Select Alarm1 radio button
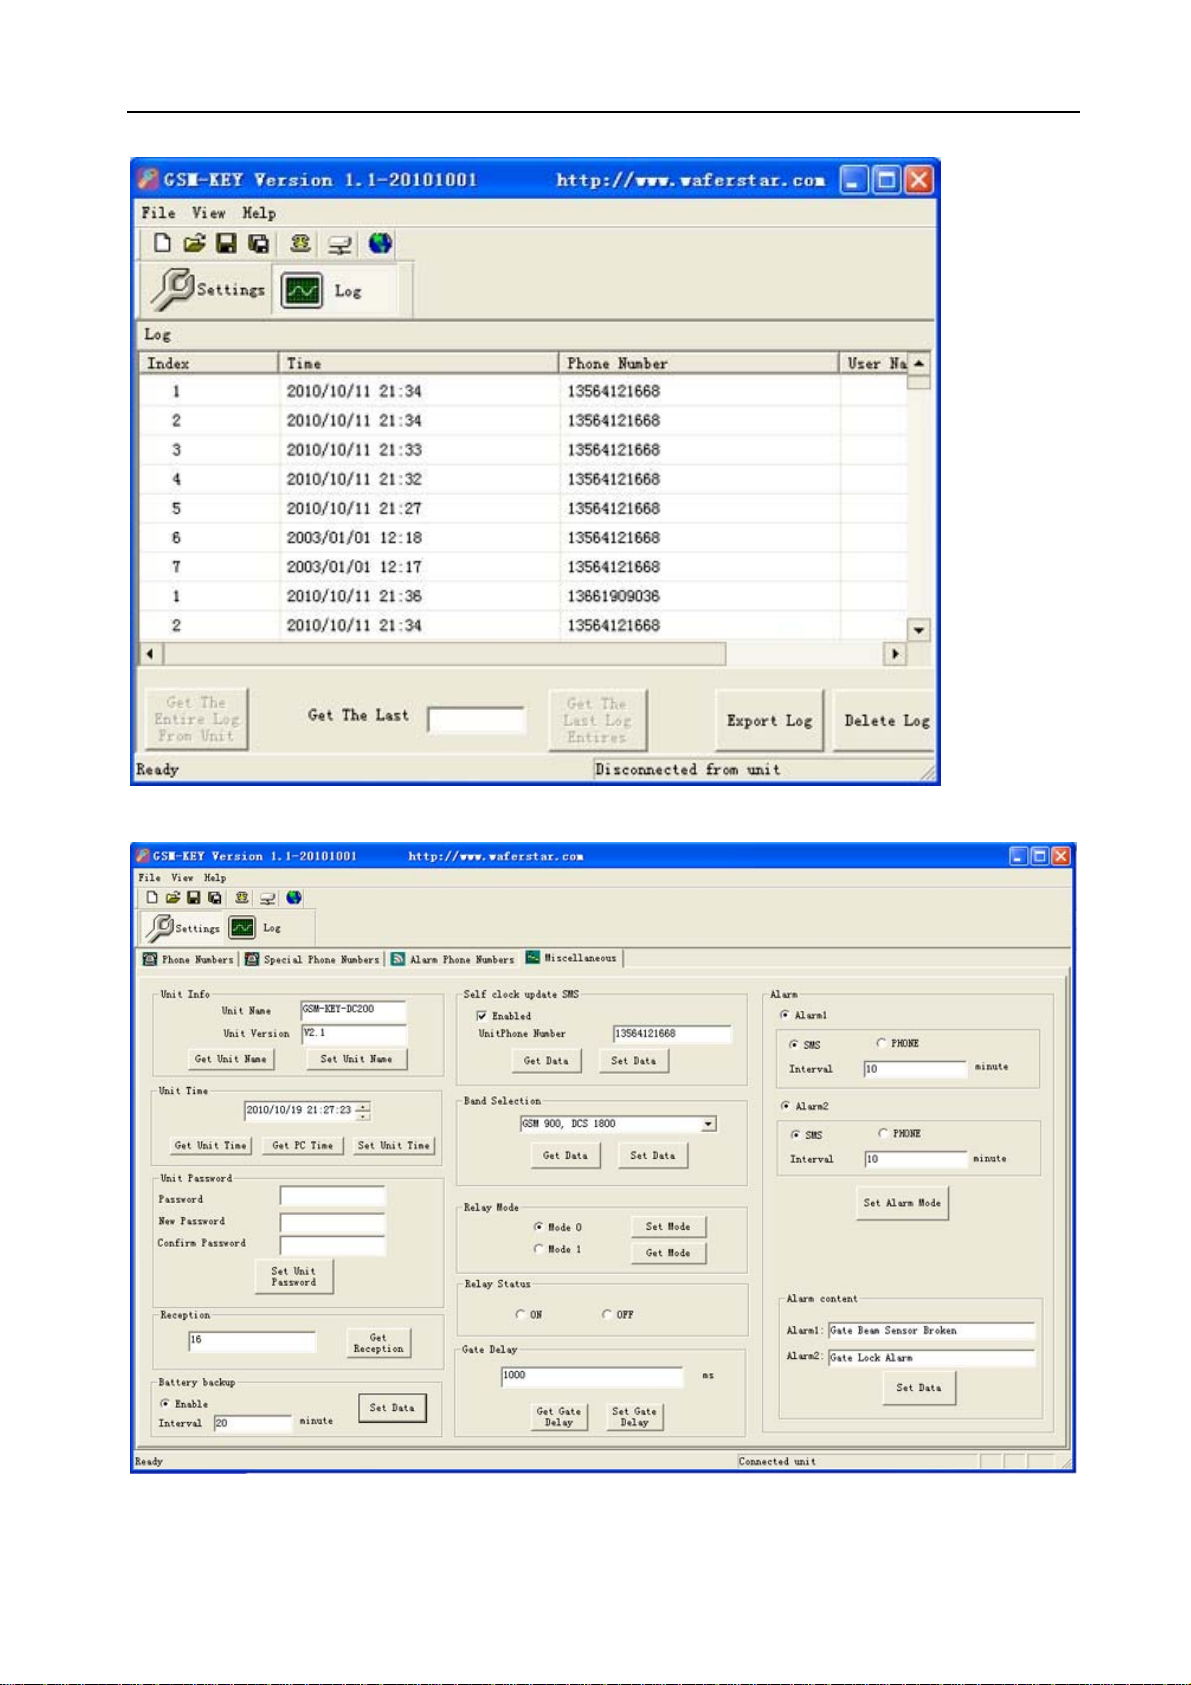The height and width of the screenshot is (1685, 1191). (785, 1015)
